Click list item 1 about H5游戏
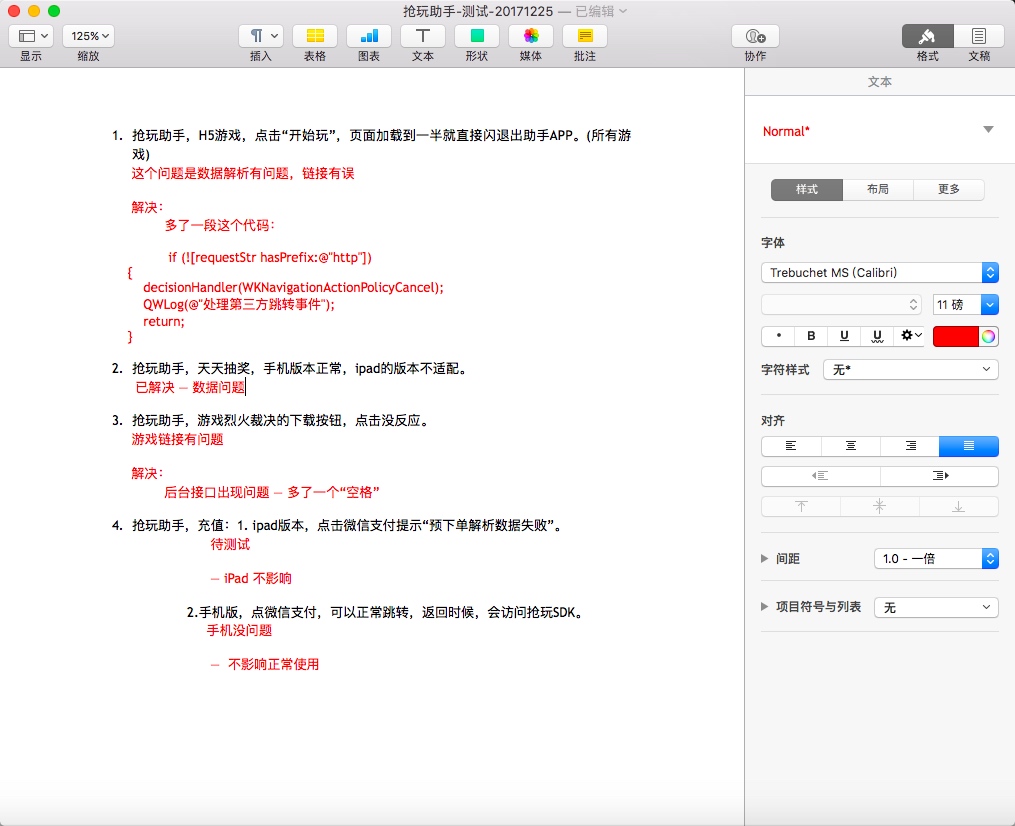 372,144
